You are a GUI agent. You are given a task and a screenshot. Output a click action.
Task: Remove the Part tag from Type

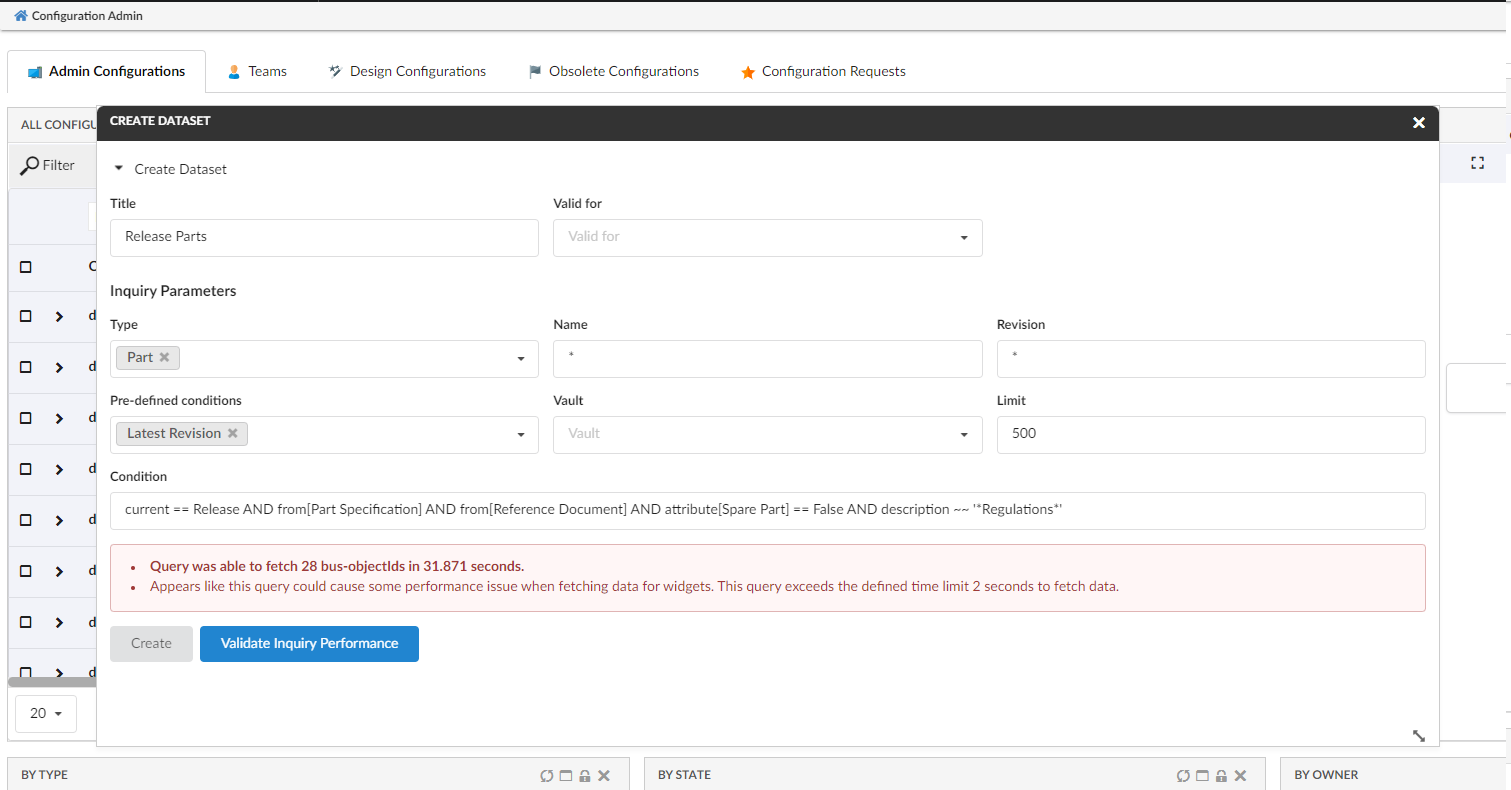[165, 357]
